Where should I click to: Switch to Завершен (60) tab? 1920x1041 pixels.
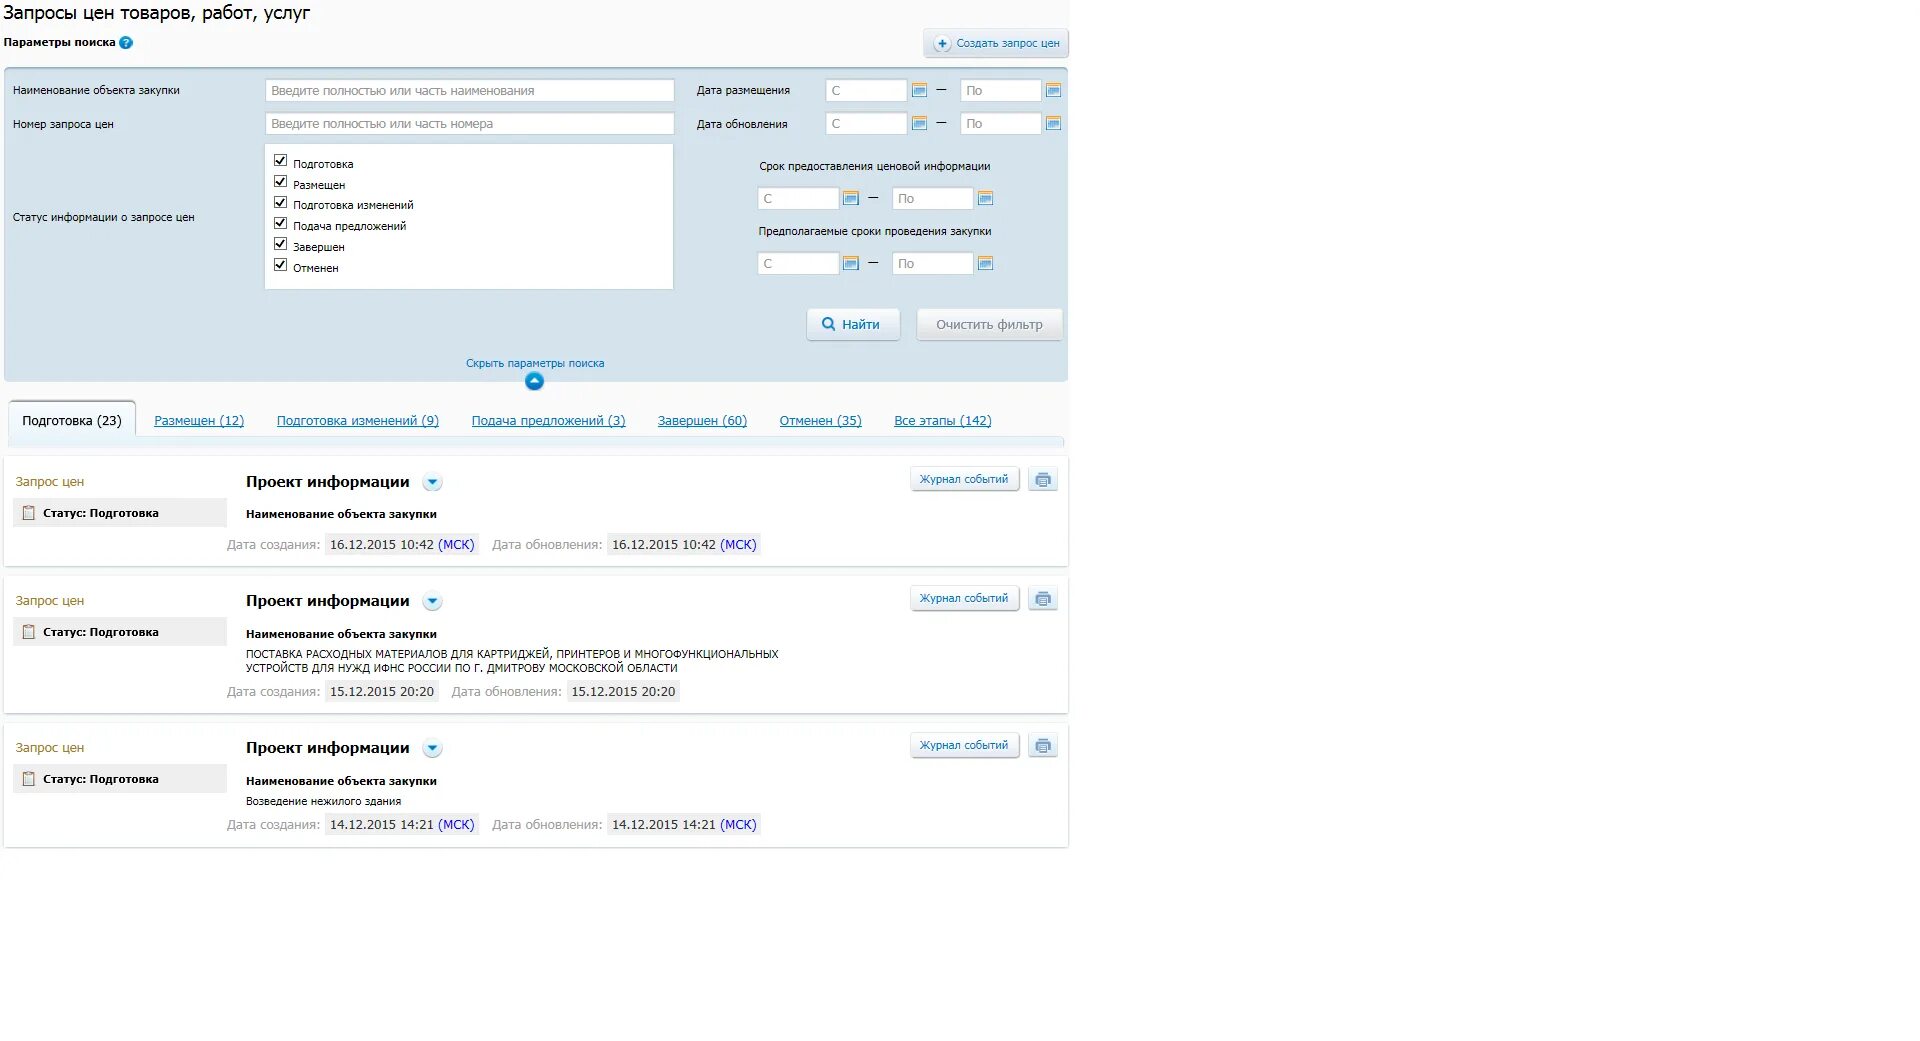(702, 421)
